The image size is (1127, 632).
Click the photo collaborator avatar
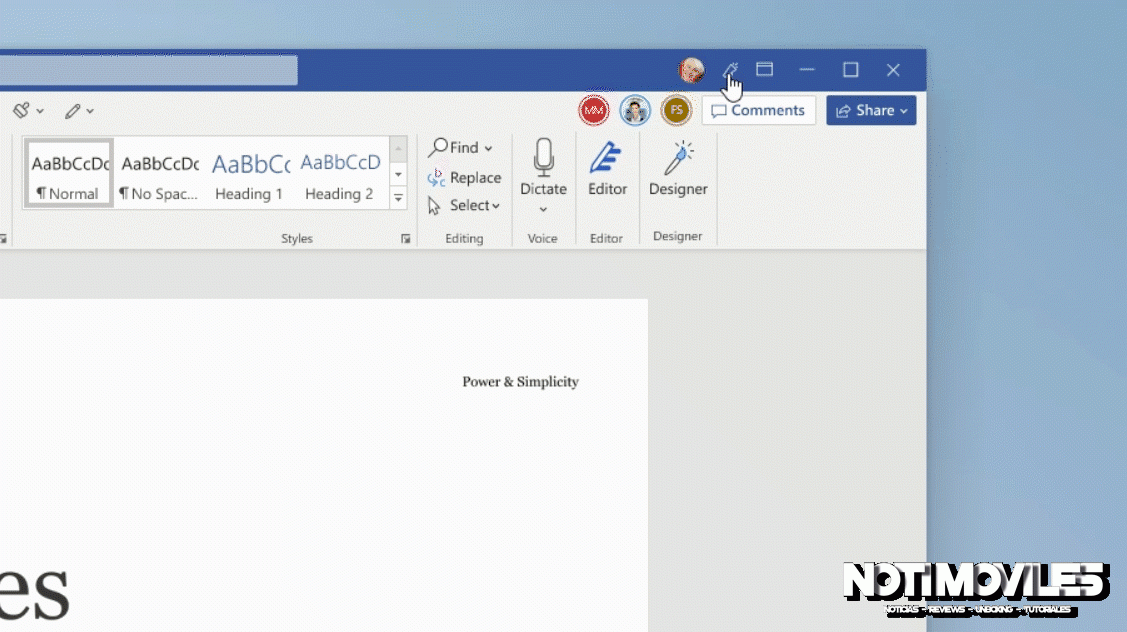pos(635,111)
